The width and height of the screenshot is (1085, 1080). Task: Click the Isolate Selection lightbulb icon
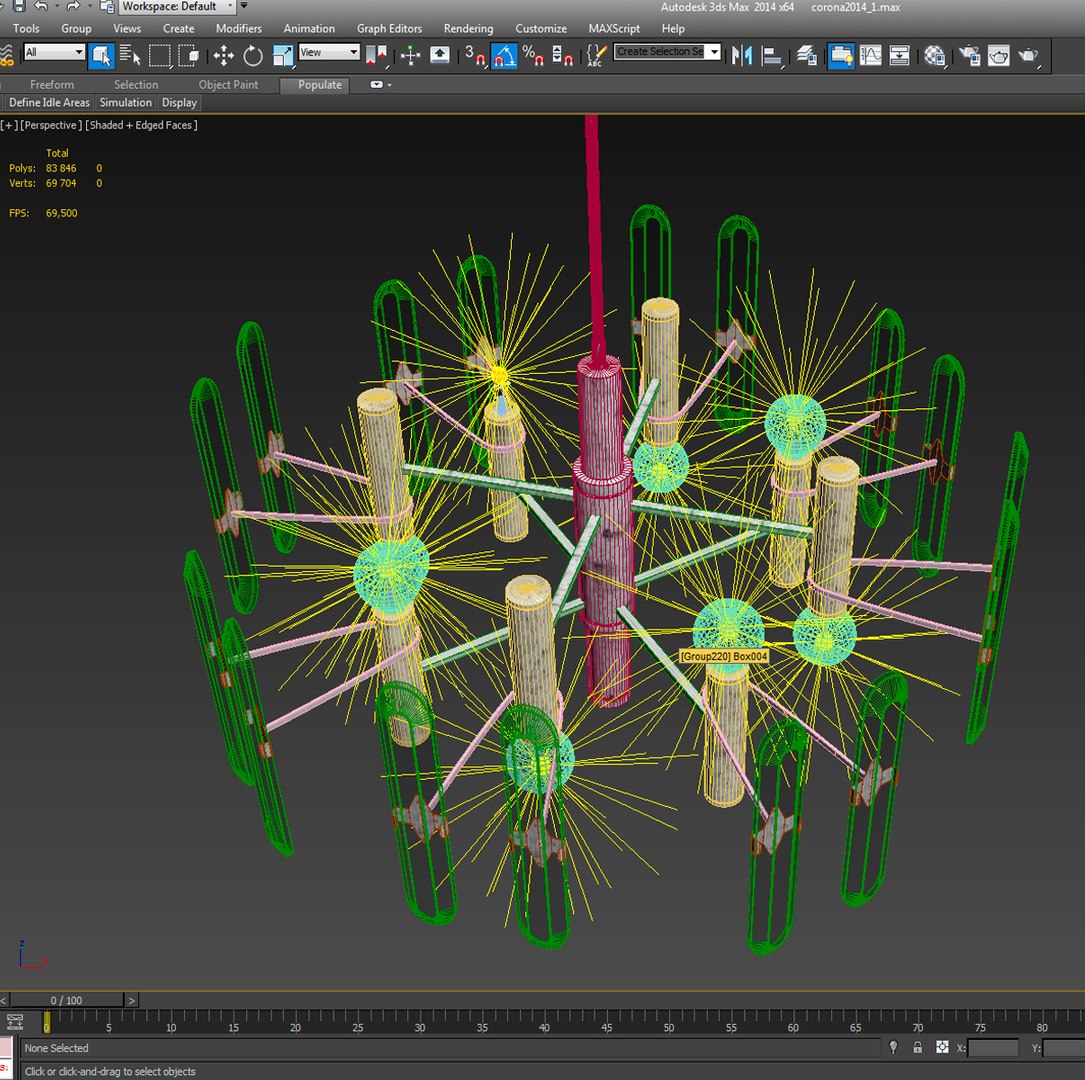point(893,1047)
